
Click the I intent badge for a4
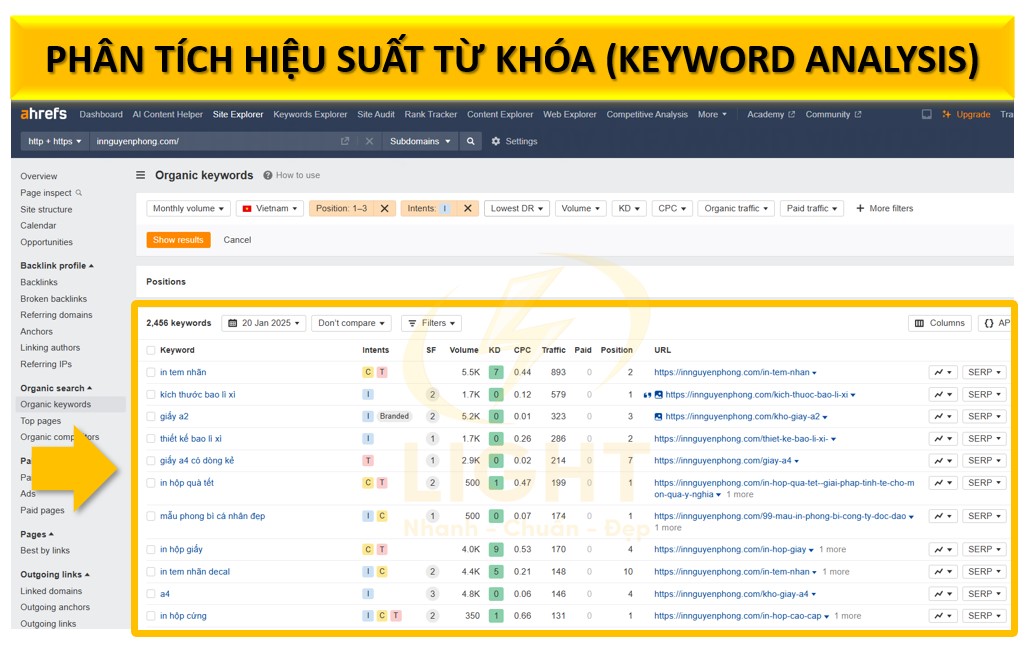[368, 593]
